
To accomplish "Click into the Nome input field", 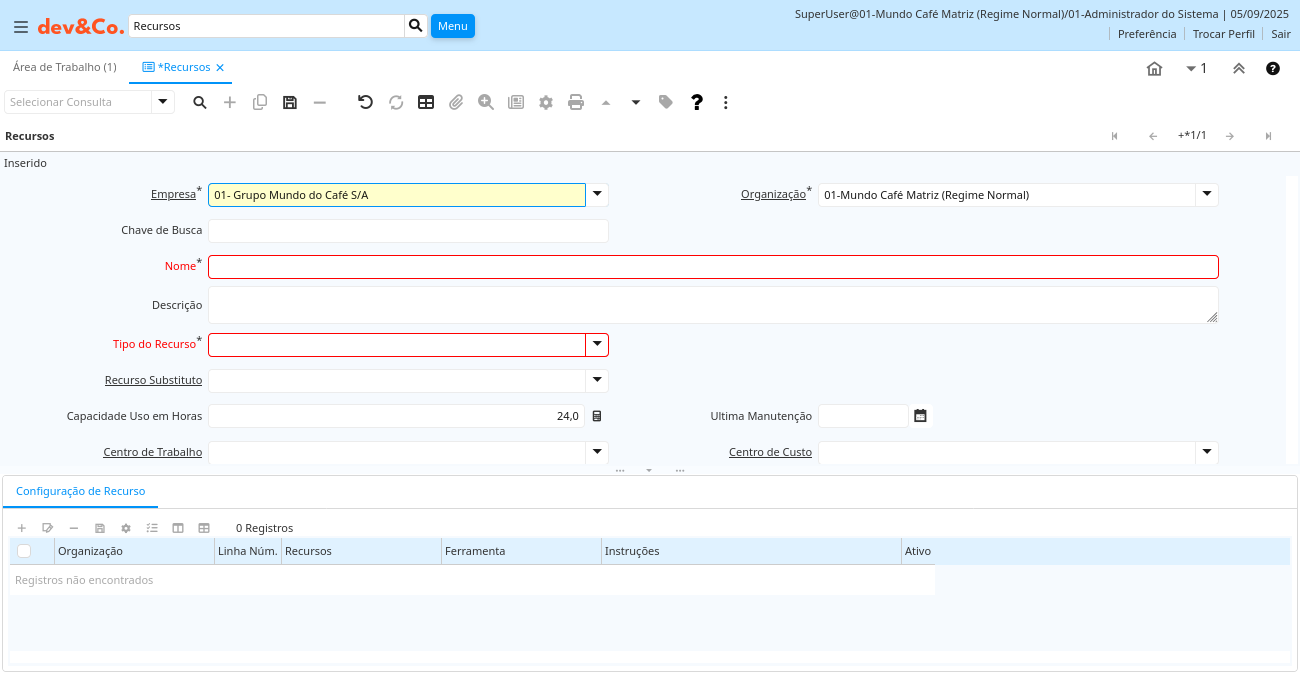I will (x=713, y=267).
